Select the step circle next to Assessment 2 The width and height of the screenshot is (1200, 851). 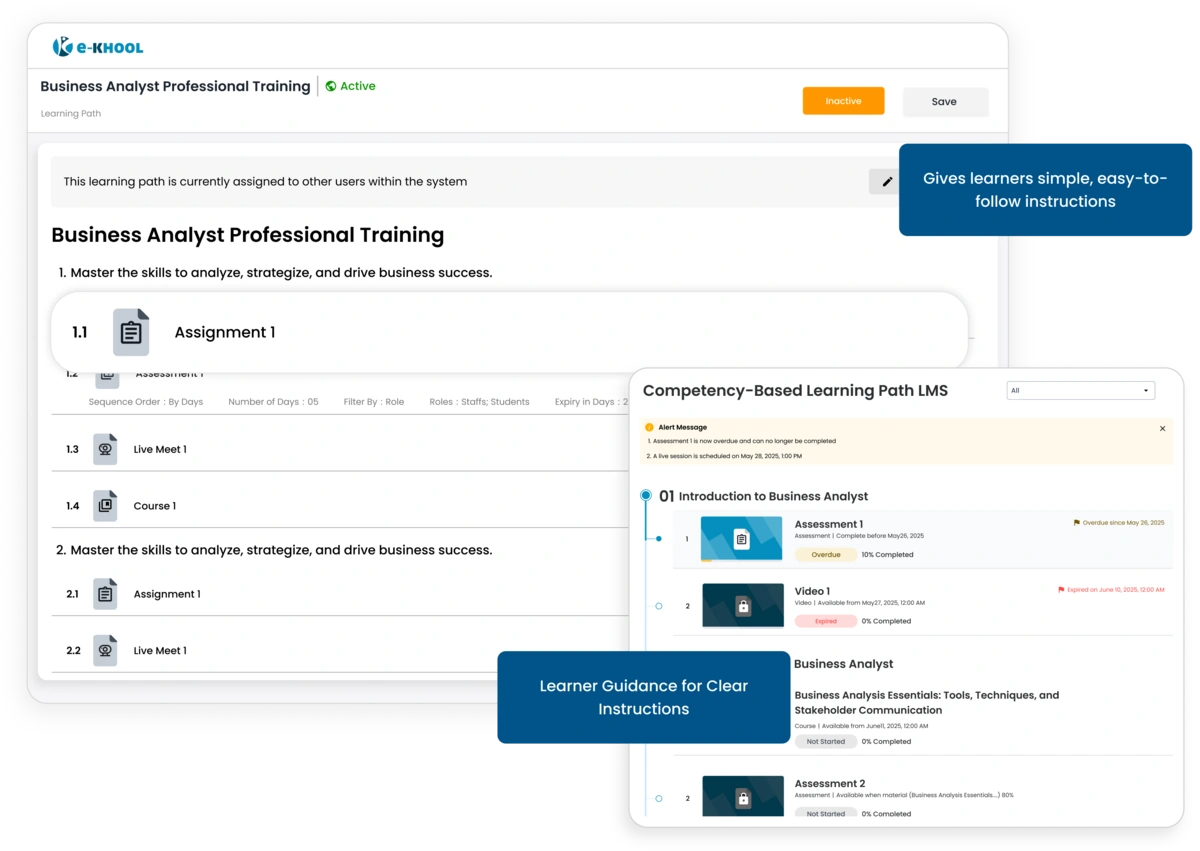(x=657, y=798)
